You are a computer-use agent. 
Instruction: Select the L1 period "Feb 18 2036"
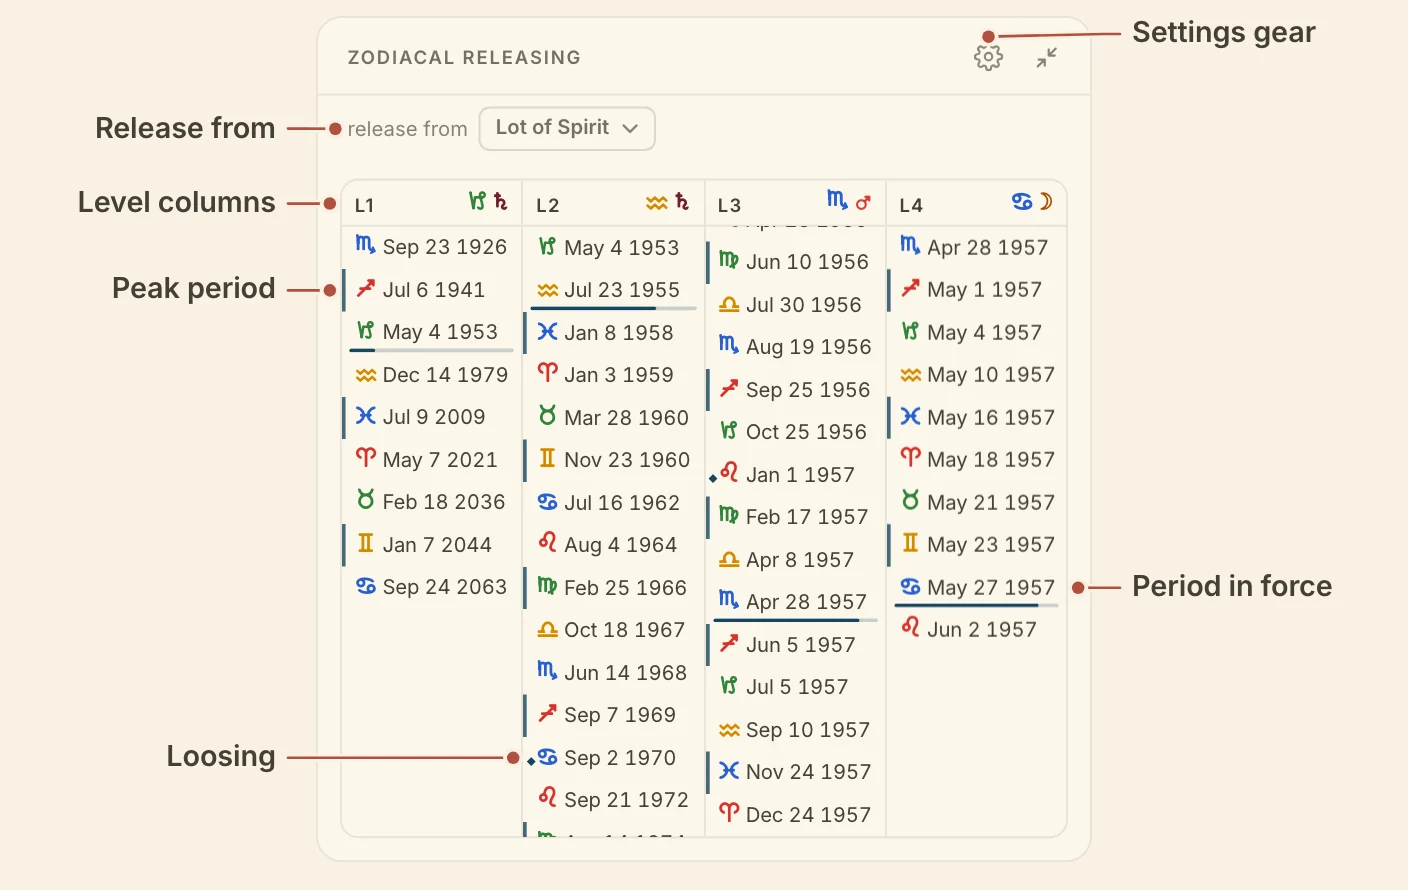pyautogui.click(x=431, y=501)
